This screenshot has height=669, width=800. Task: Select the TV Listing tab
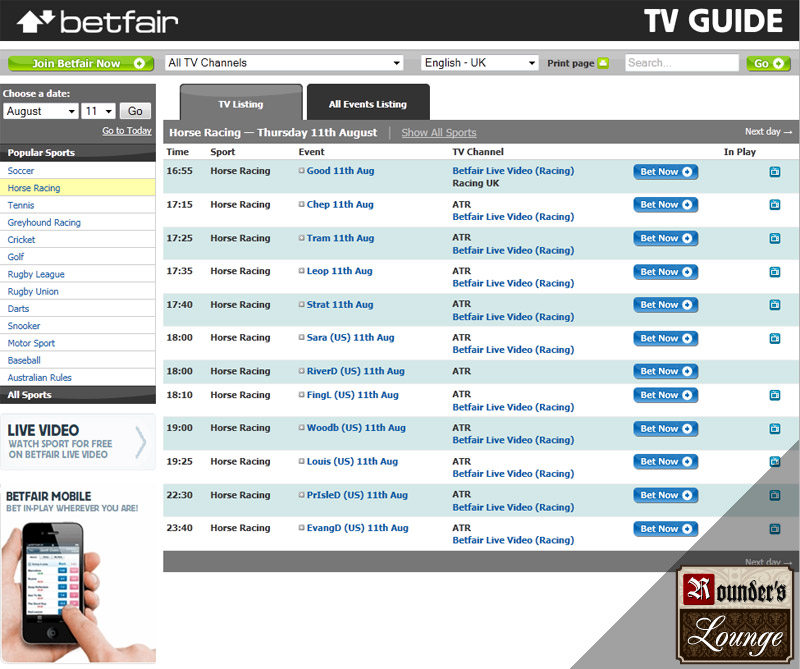241,104
